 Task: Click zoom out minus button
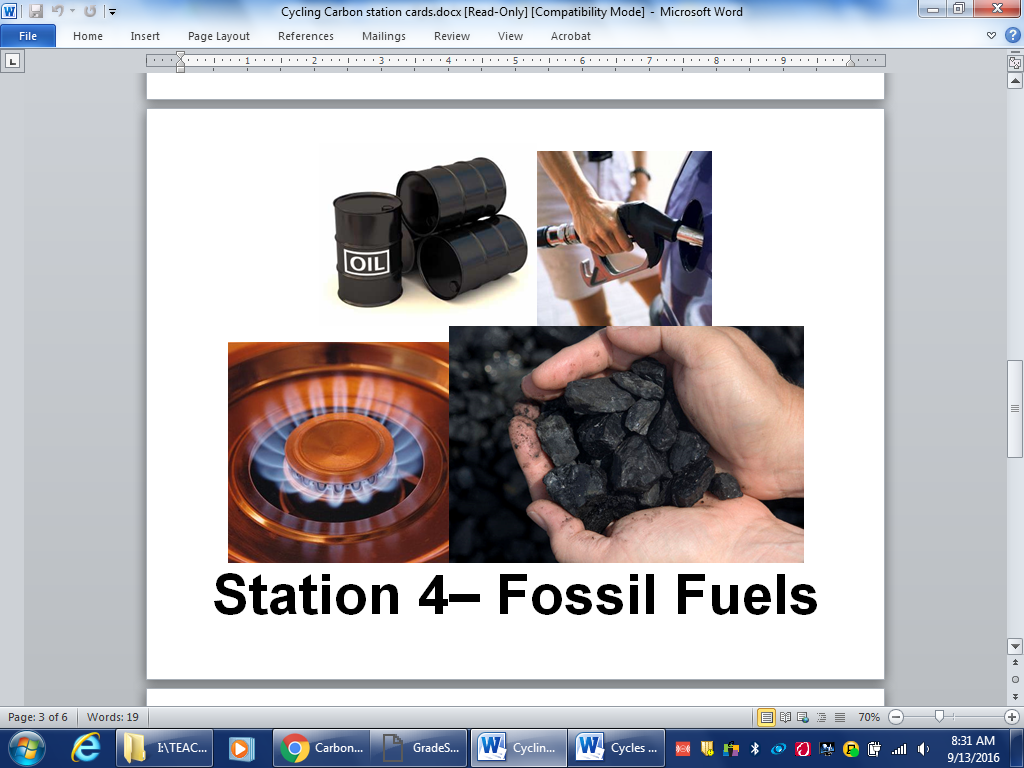(x=896, y=717)
